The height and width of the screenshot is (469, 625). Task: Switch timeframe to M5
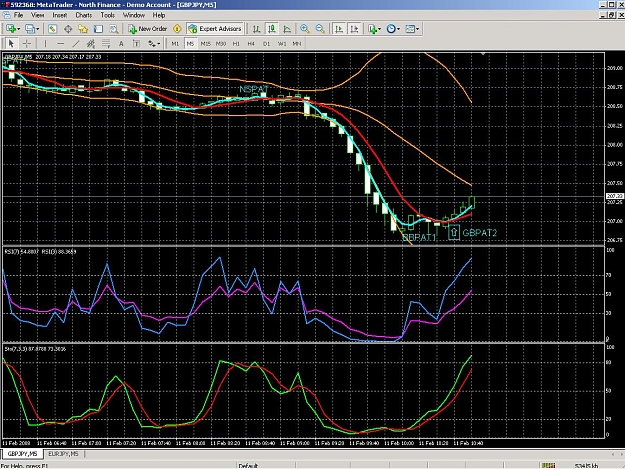coord(190,43)
